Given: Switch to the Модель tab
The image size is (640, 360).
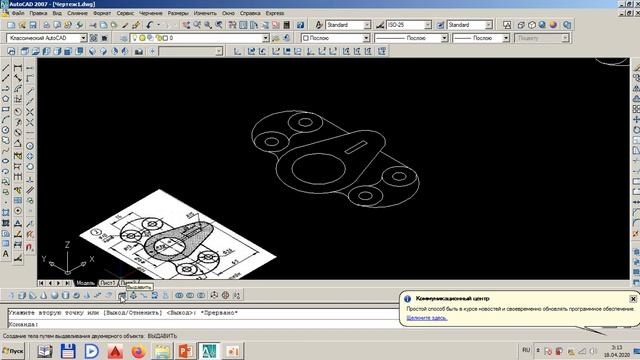Looking at the screenshot, I should click(85, 283).
